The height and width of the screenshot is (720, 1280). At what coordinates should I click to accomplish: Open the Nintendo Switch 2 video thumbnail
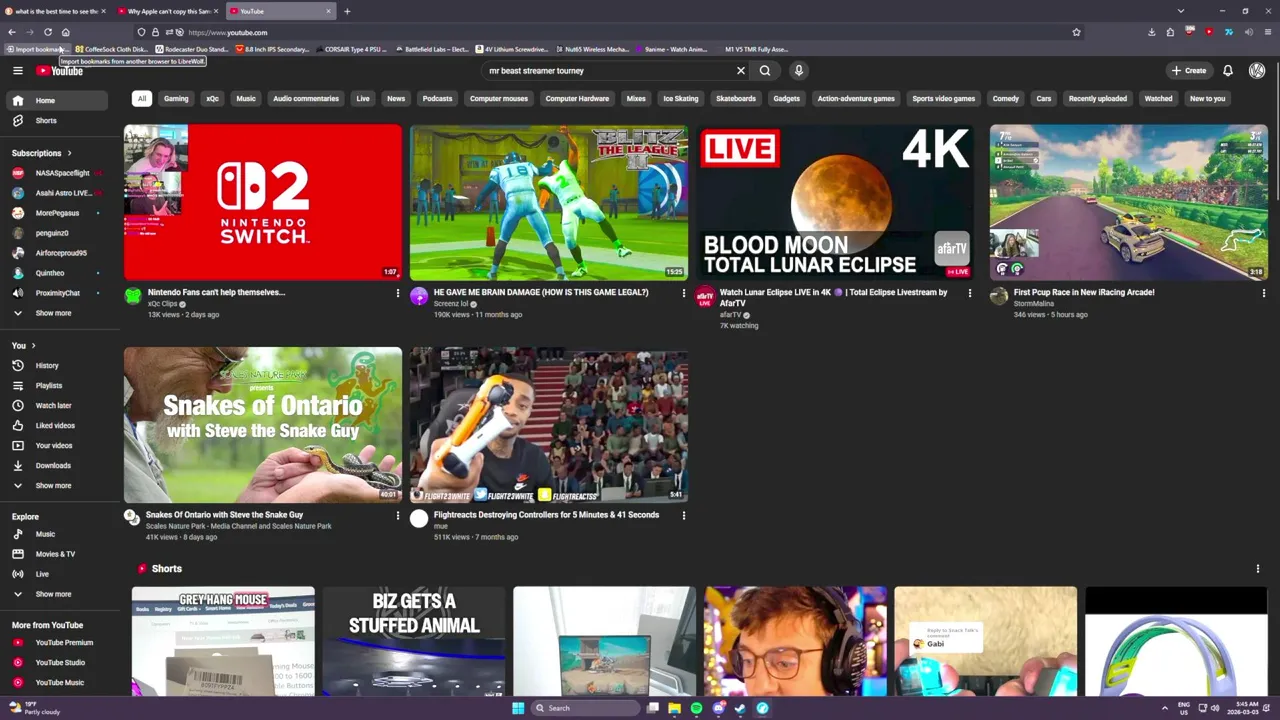tap(263, 202)
